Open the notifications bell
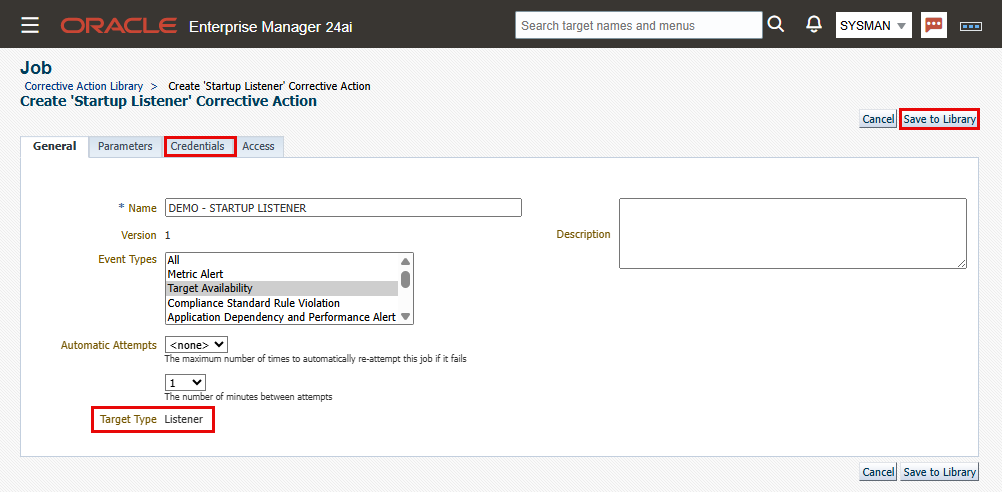This screenshot has height=492, width=1002. pos(814,25)
